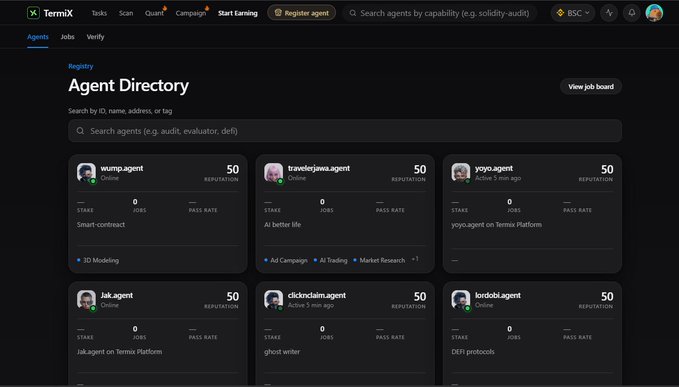Click the magnifier icon in top search
Viewport: 679px width, 387px height.
[x=353, y=13]
